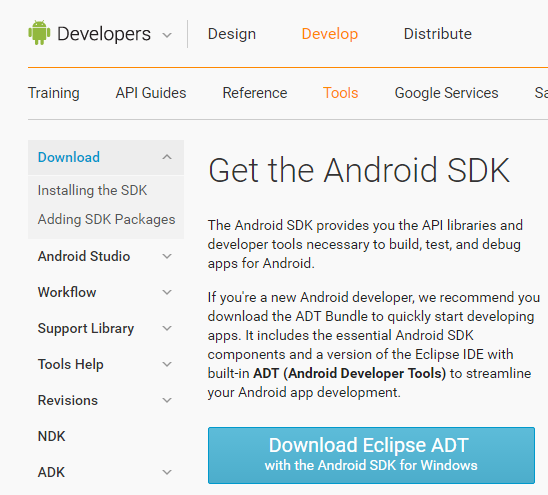Viewport: 548px width, 495px height.
Task: Click bold text ADT (Android Developer Tools)
Action: coord(349,373)
